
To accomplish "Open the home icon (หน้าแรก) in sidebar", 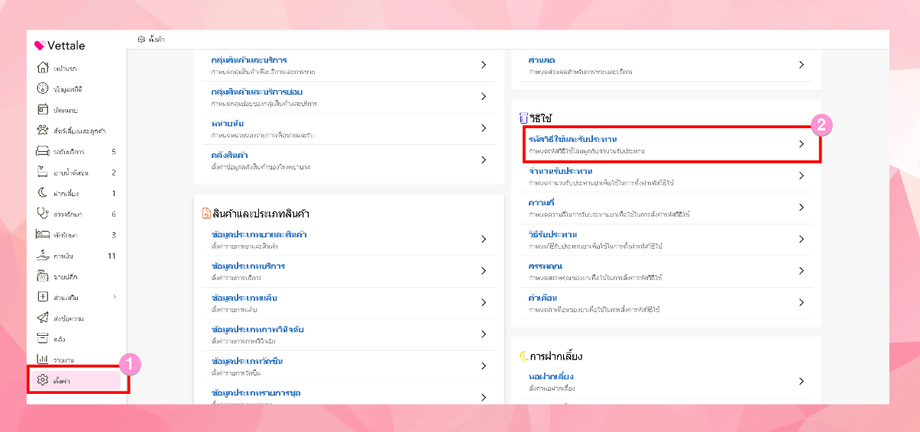I will (x=43, y=68).
